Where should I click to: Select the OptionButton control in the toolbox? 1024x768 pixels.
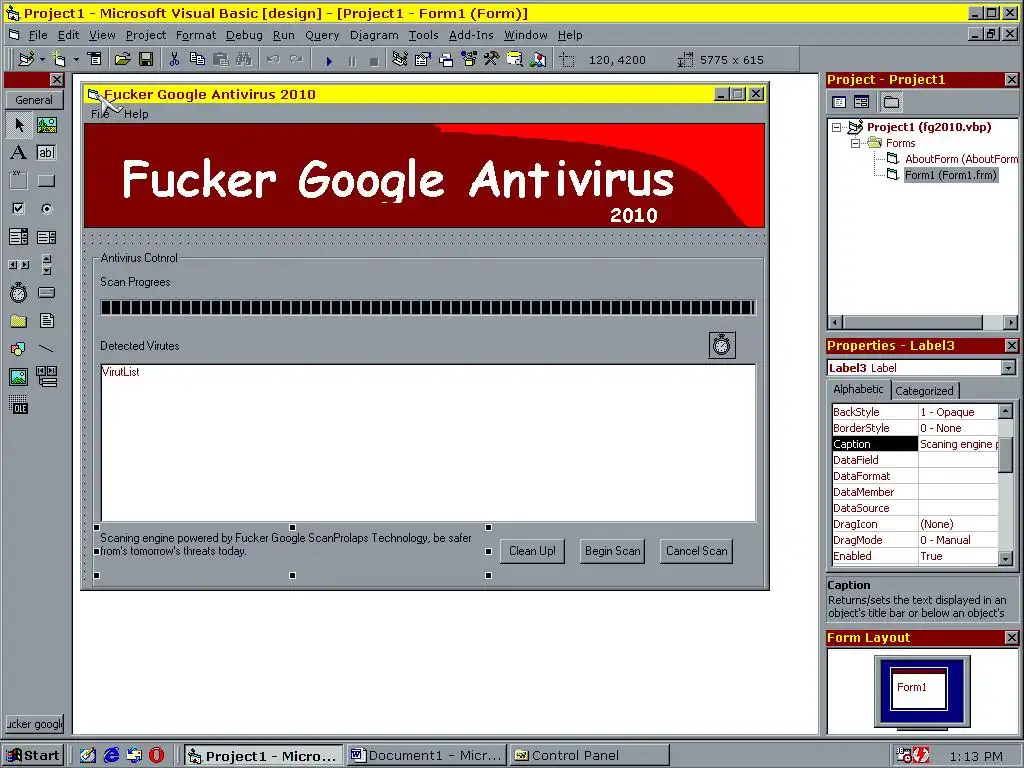click(x=46, y=209)
